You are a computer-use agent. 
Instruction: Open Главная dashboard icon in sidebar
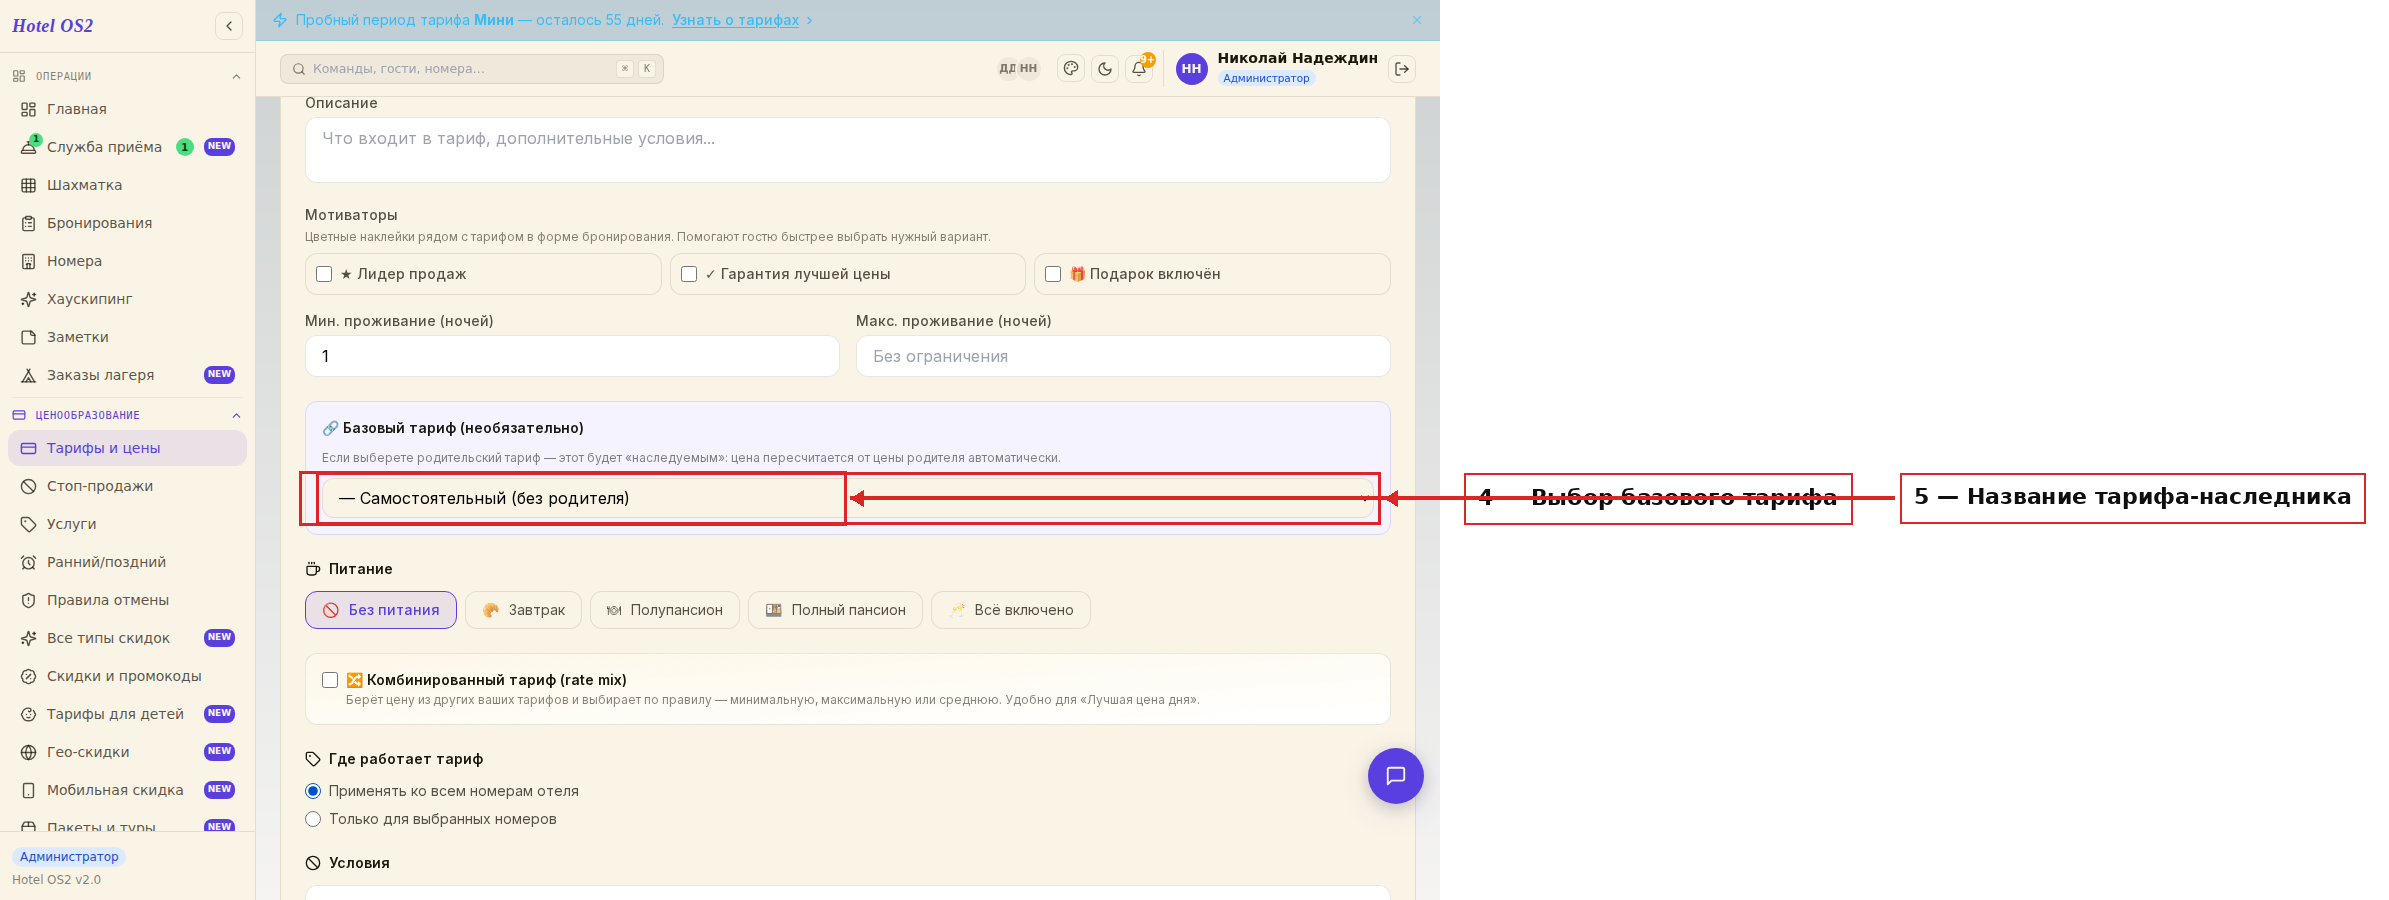pyautogui.click(x=29, y=109)
